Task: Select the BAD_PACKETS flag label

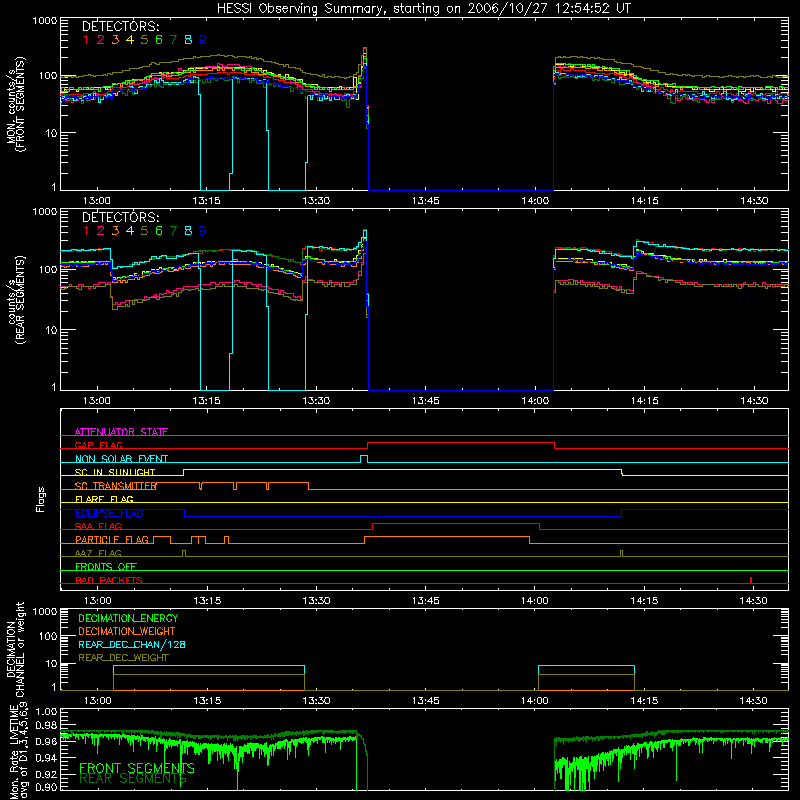Action: [109, 580]
